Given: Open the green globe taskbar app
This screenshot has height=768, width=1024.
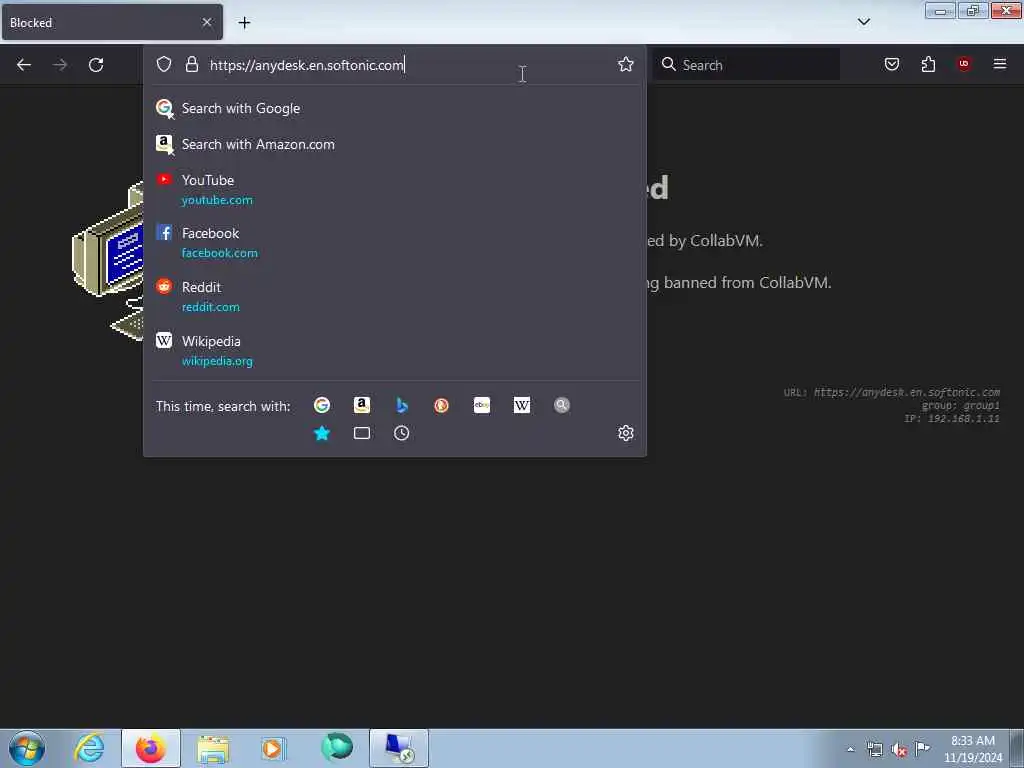Looking at the screenshot, I should [x=337, y=748].
